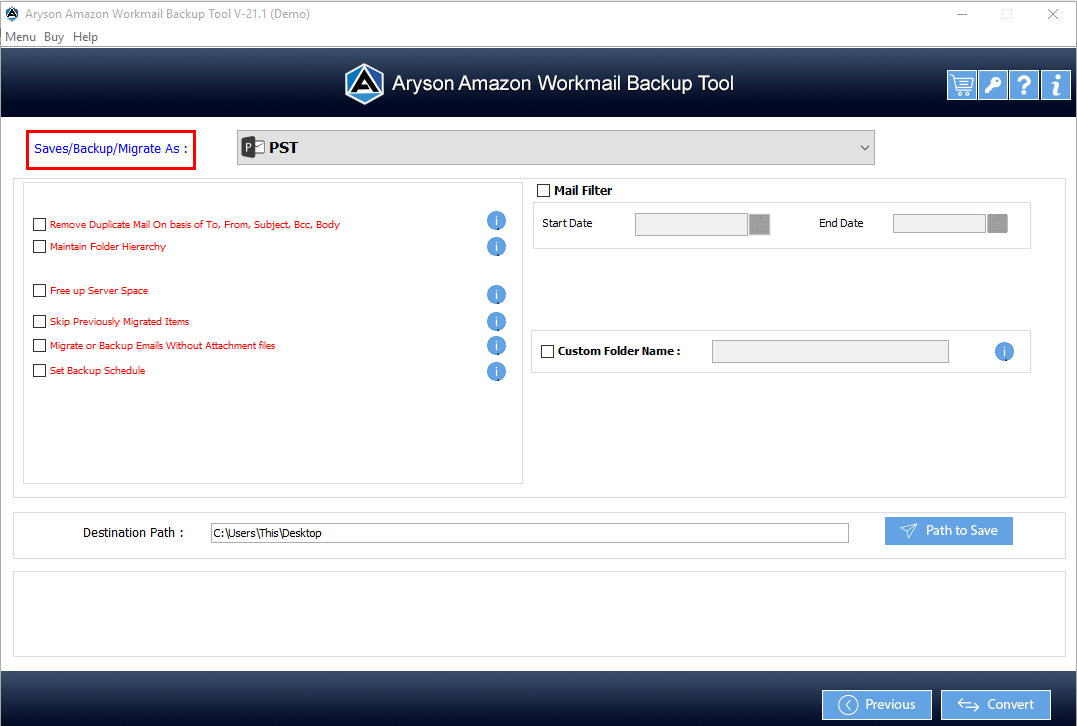Check Maintain Folder Hierarchy
Screen dimensions: 1077x726
coord(39,247)
